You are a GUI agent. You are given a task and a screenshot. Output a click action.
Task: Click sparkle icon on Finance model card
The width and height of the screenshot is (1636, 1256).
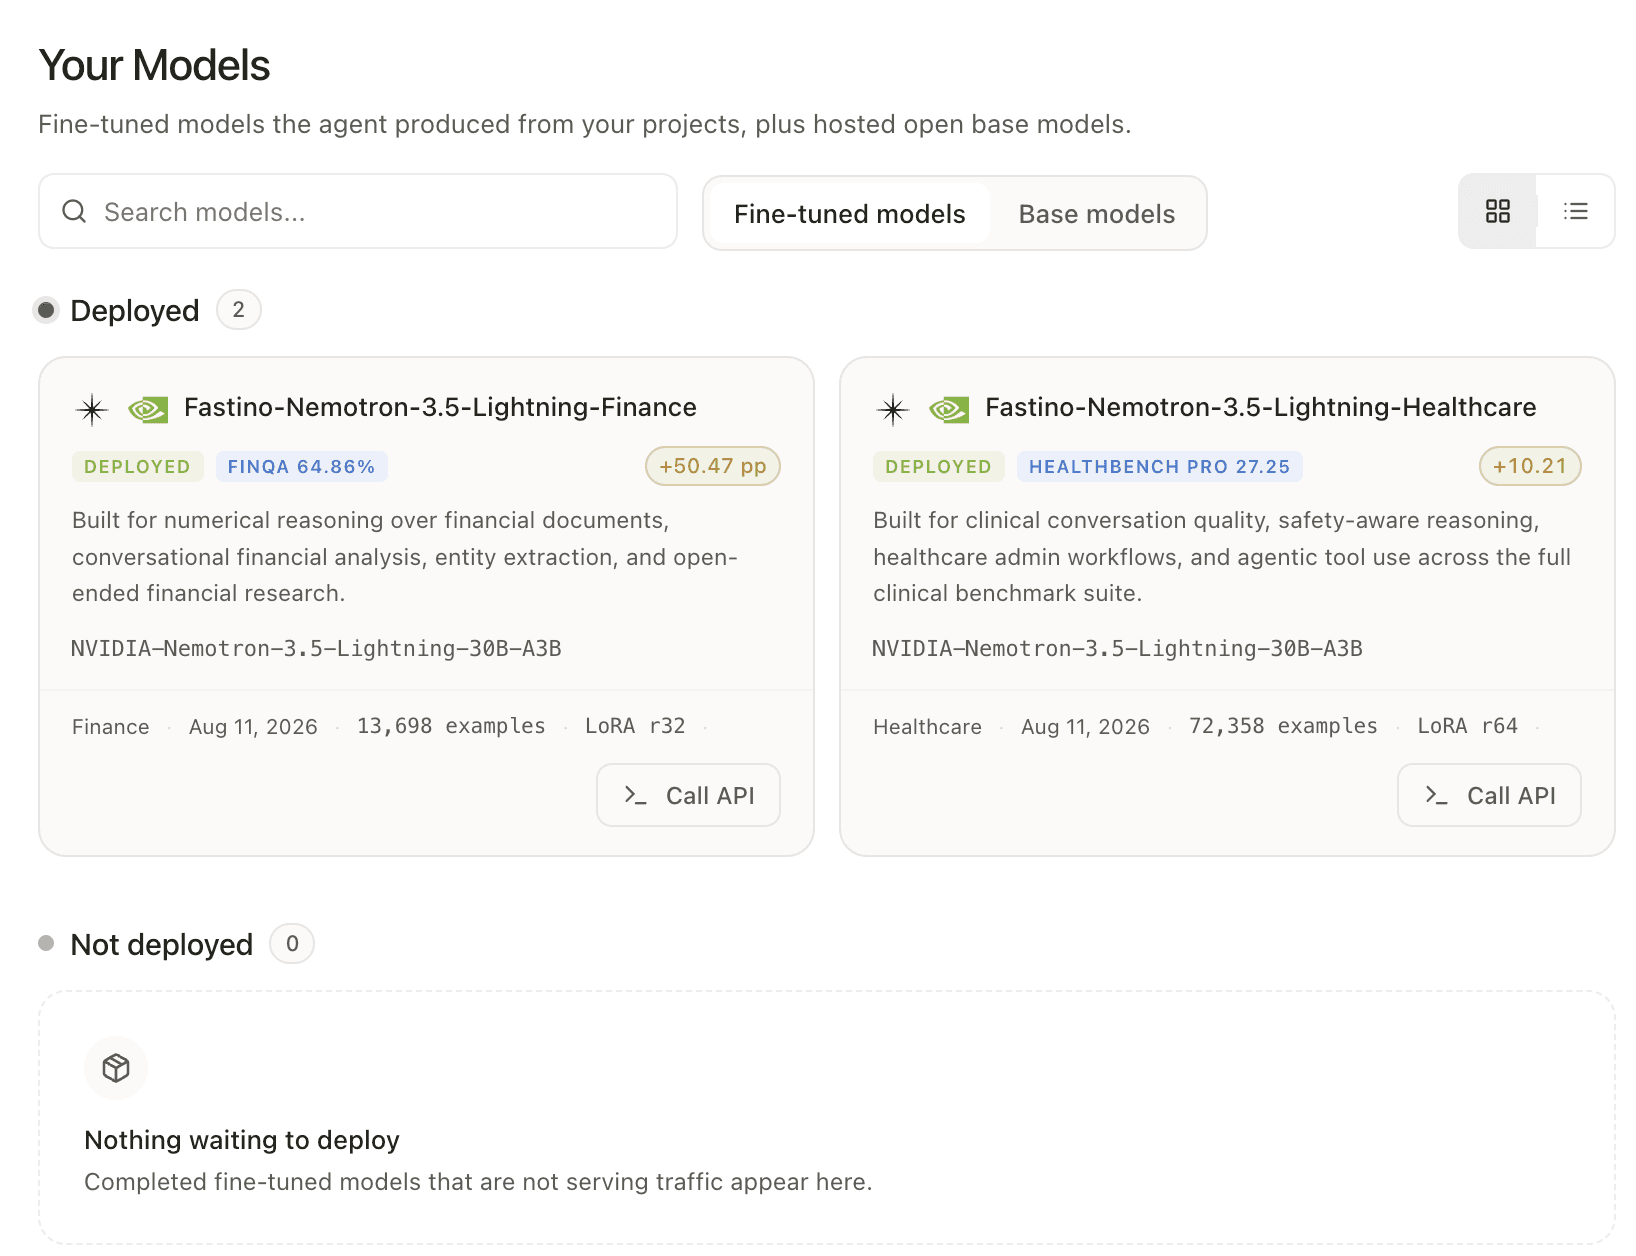click(x=92, y=409)
